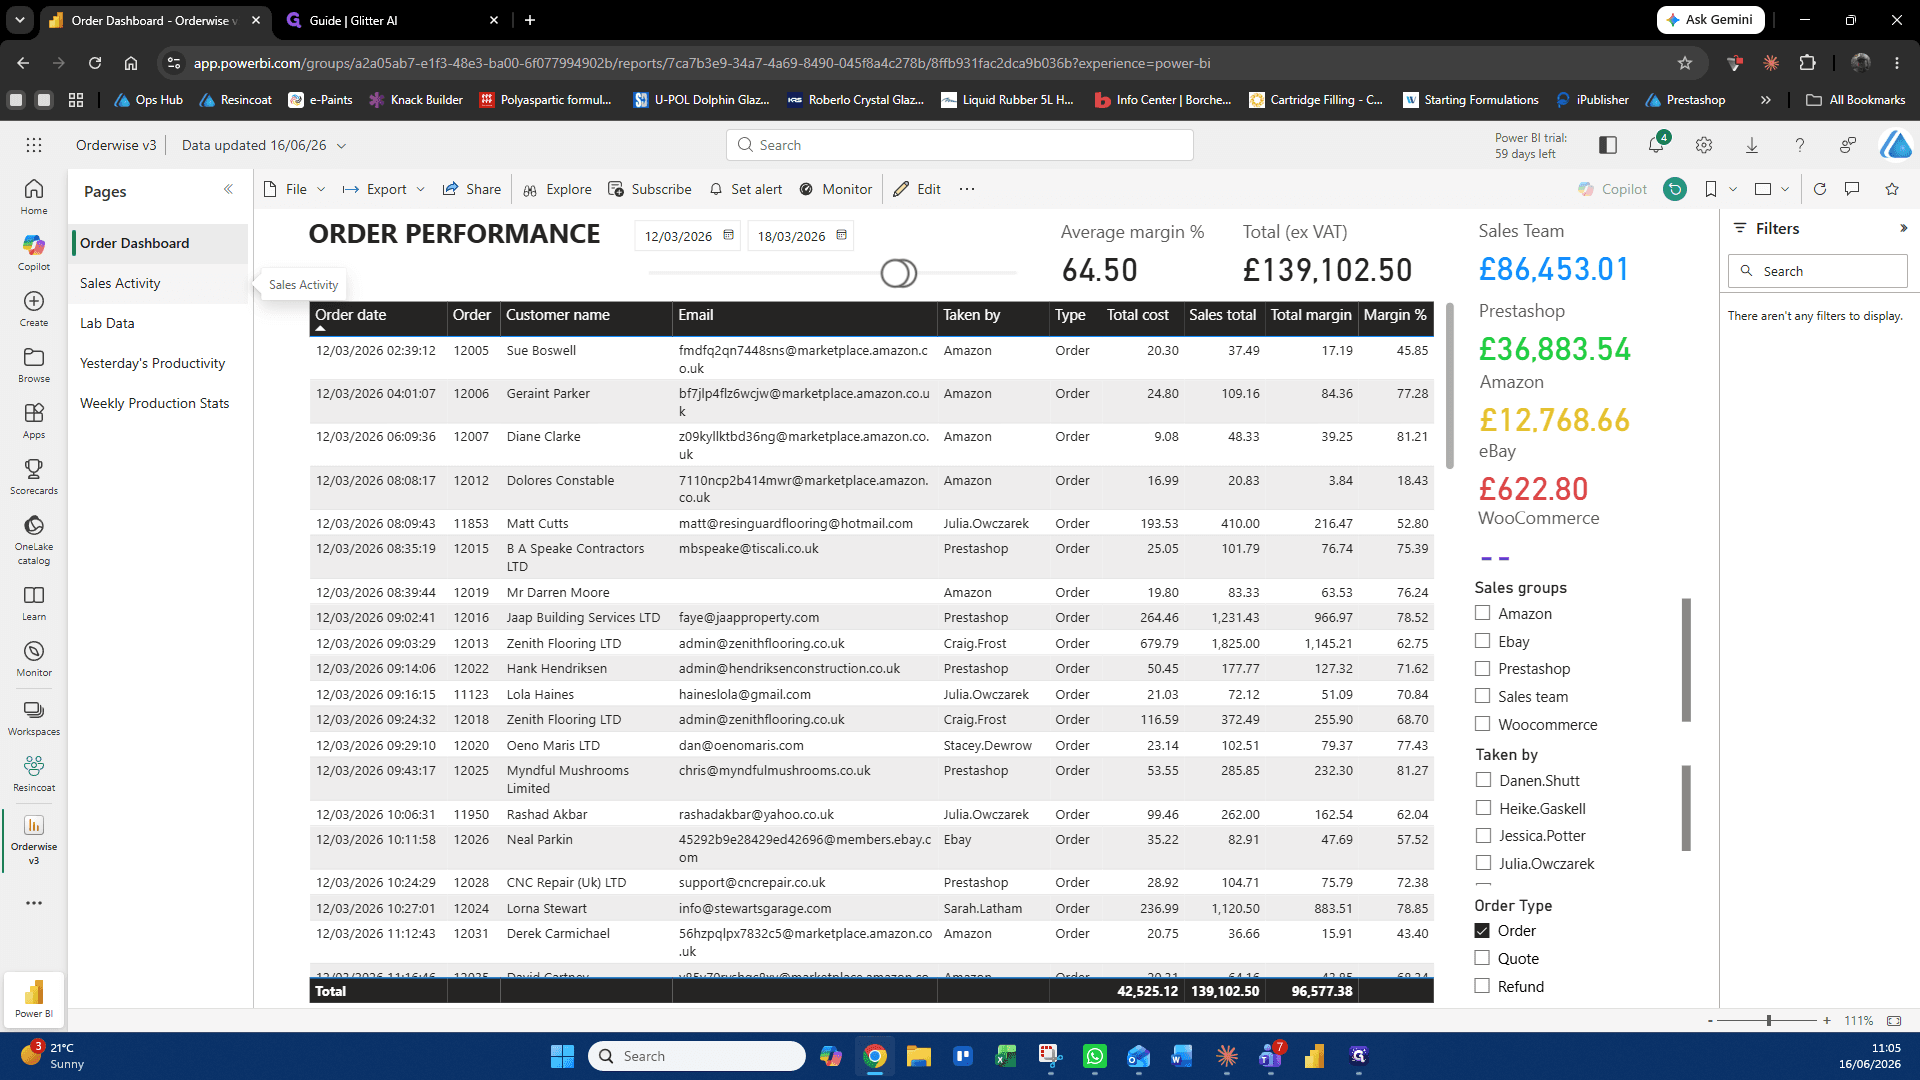Open WhatsApp from the Windows taskbar
The height and width of the screenshot is (1080, 1920).
click(1095, 1056)
